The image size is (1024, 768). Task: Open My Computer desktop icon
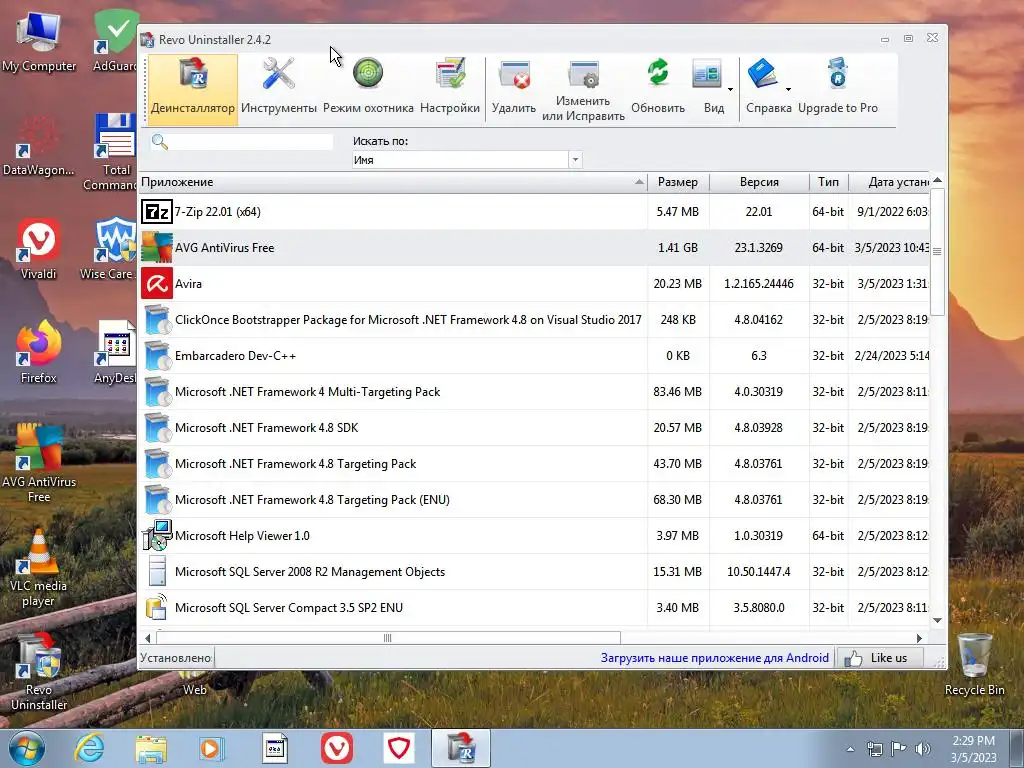[39, 42]
